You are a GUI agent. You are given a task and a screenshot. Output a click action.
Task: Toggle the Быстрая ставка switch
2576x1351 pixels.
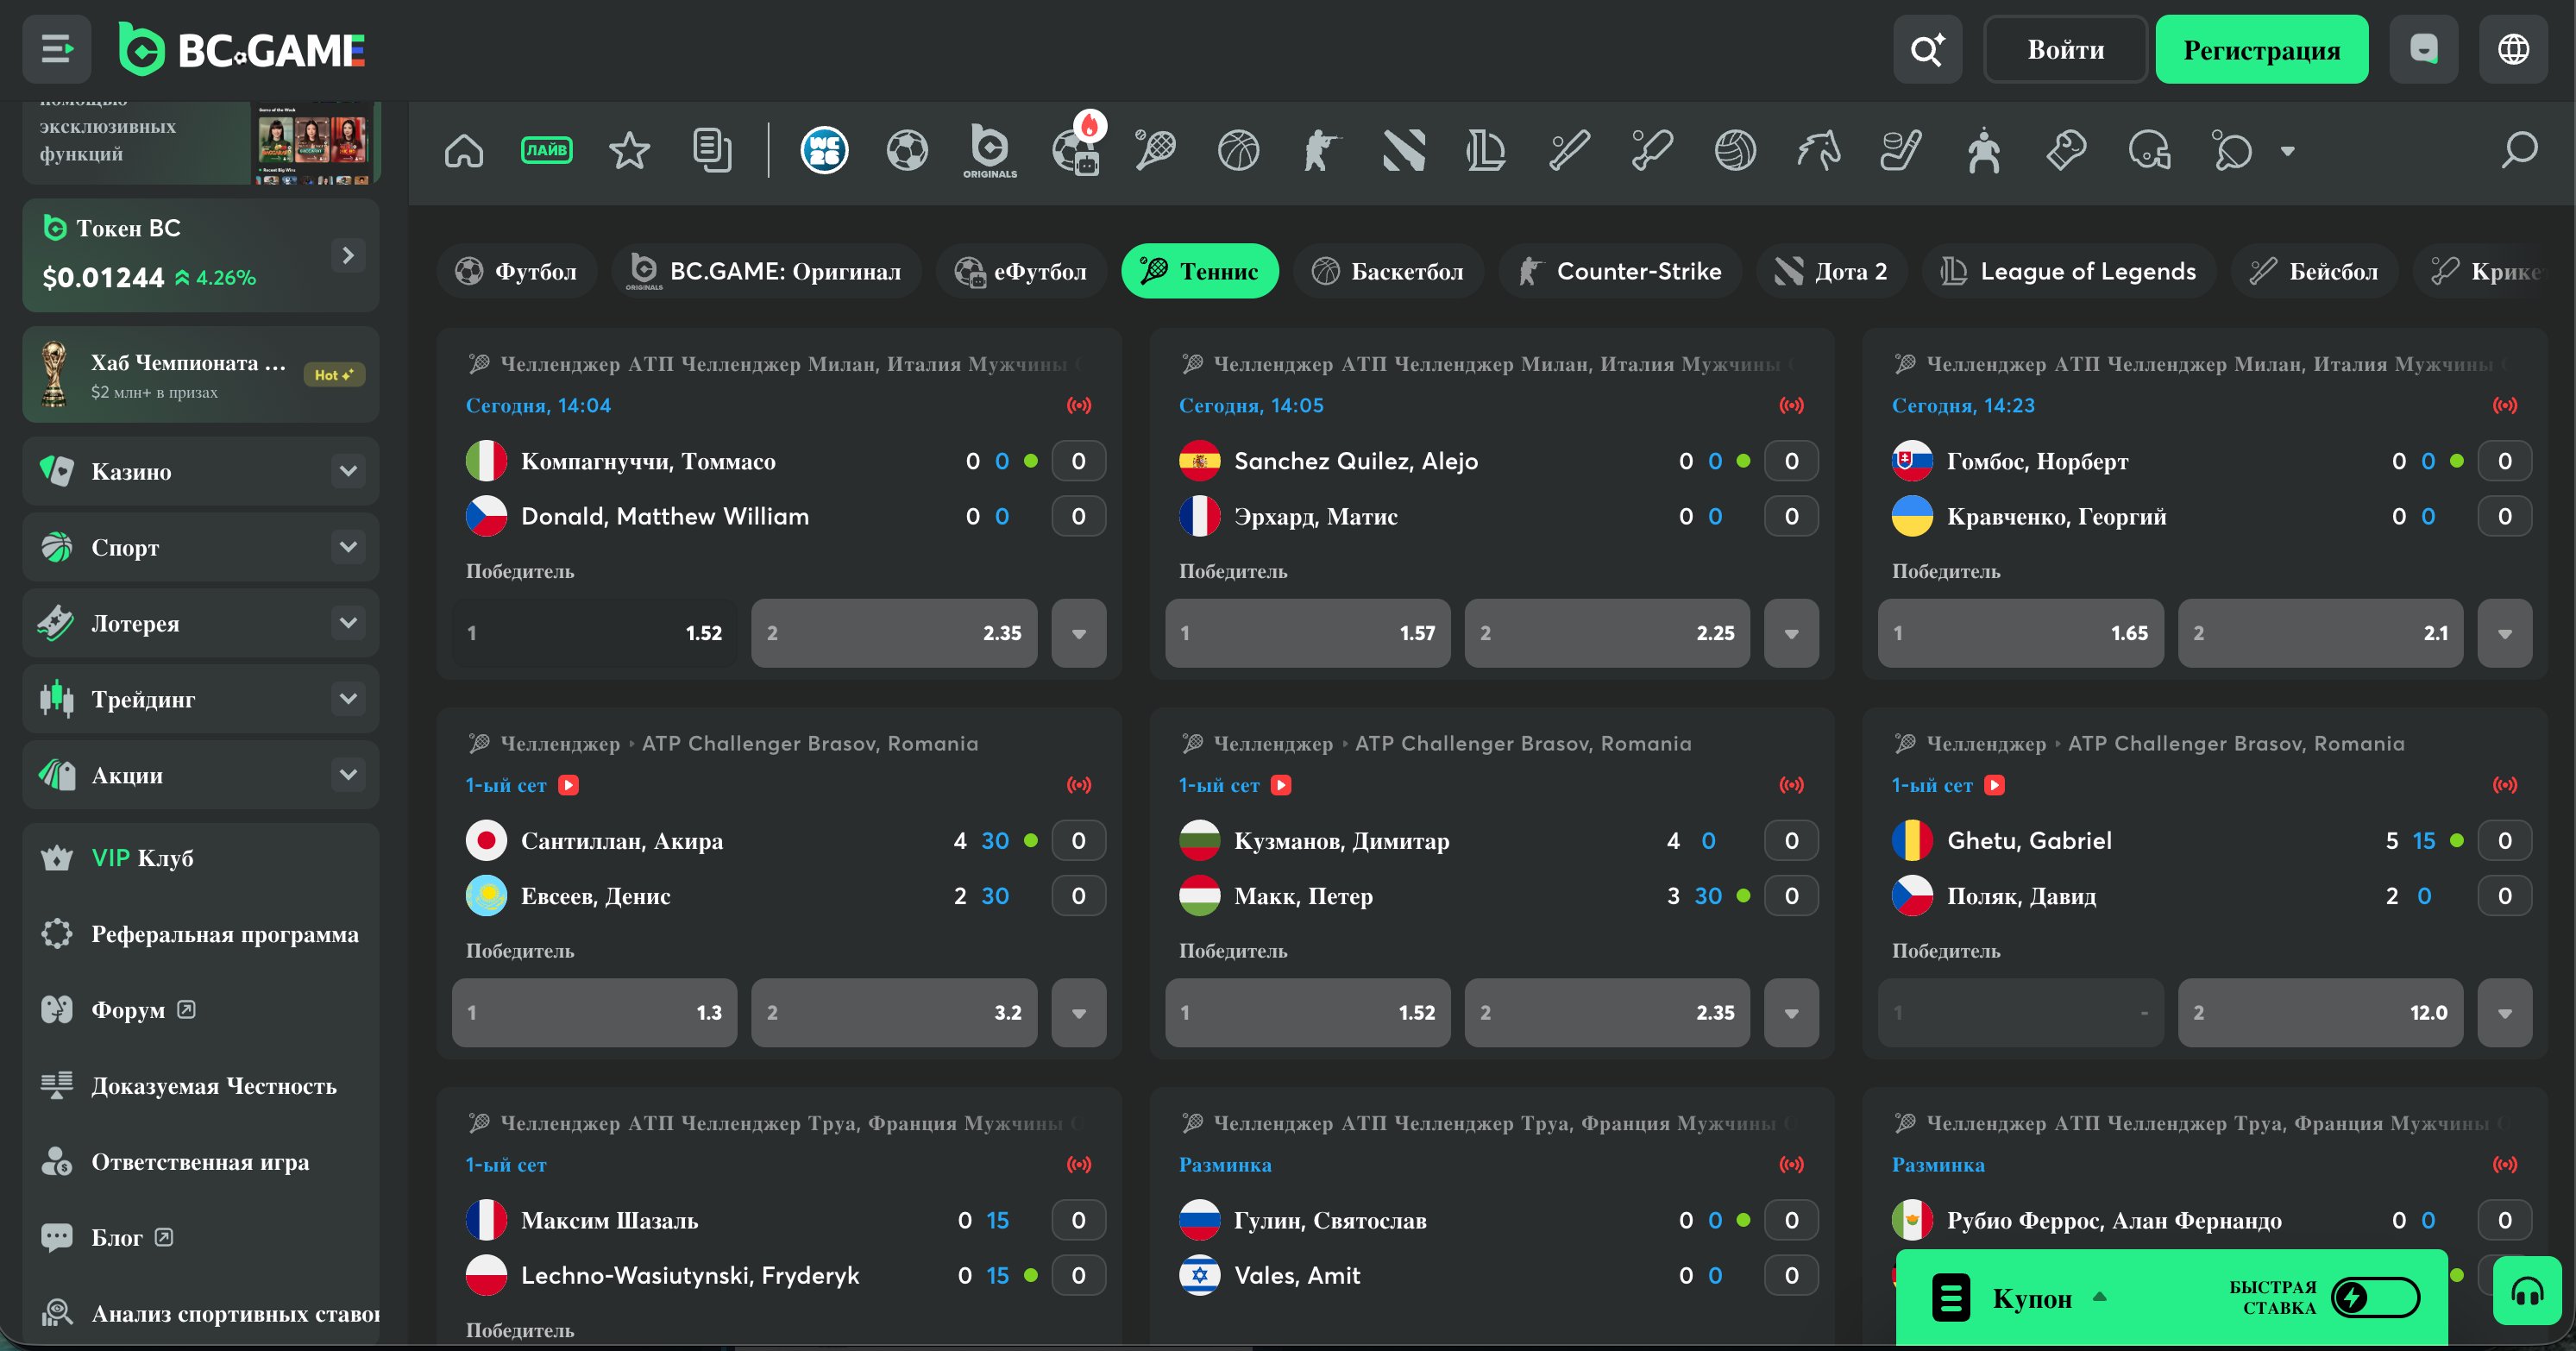[2375, 1297]
